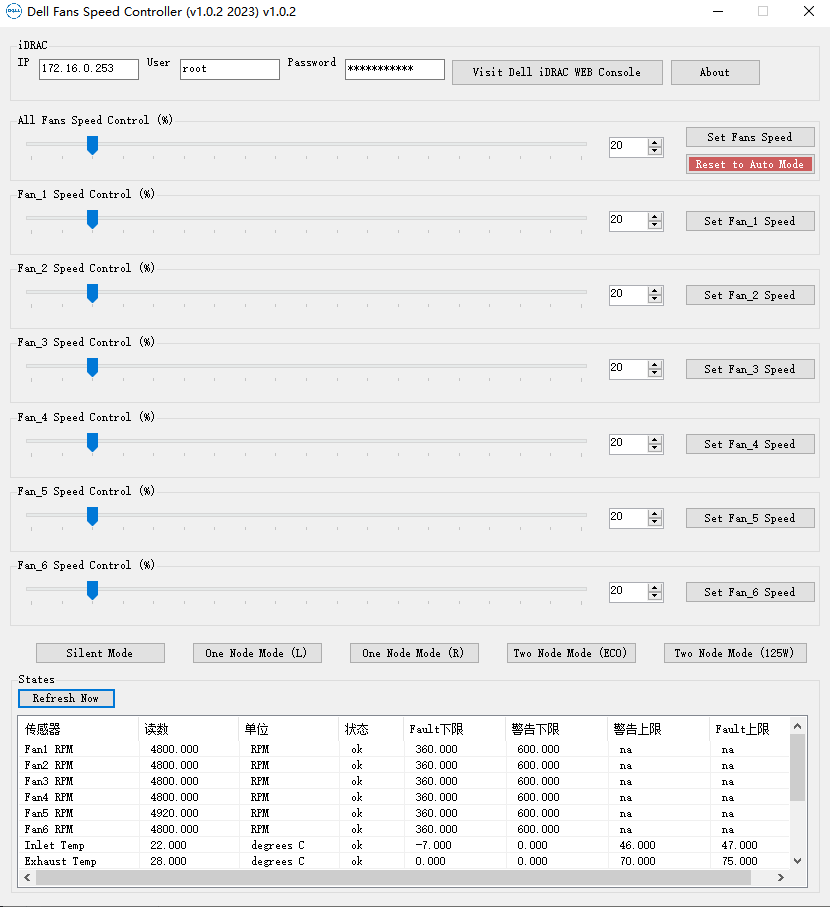
Task: Click the Fan_6 speed value box
Action: tap(628, 592)
